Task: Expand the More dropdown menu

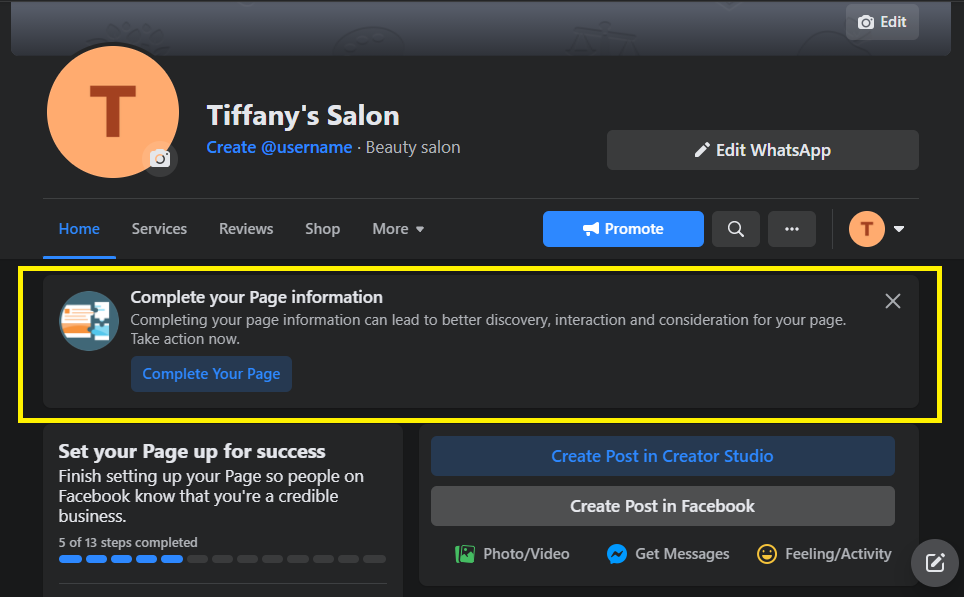Action: pyautogui.click(x=398, y=229)
